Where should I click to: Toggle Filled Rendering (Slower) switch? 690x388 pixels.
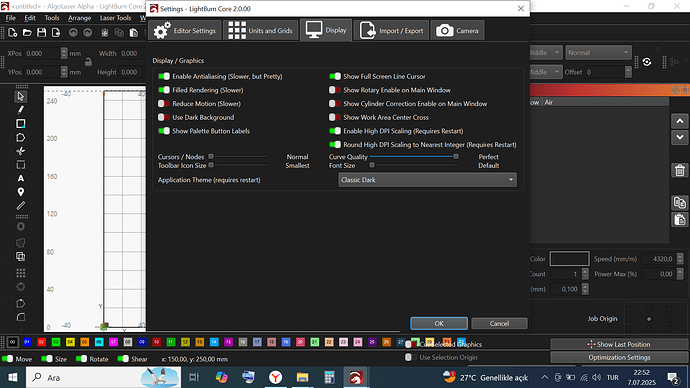164,90
